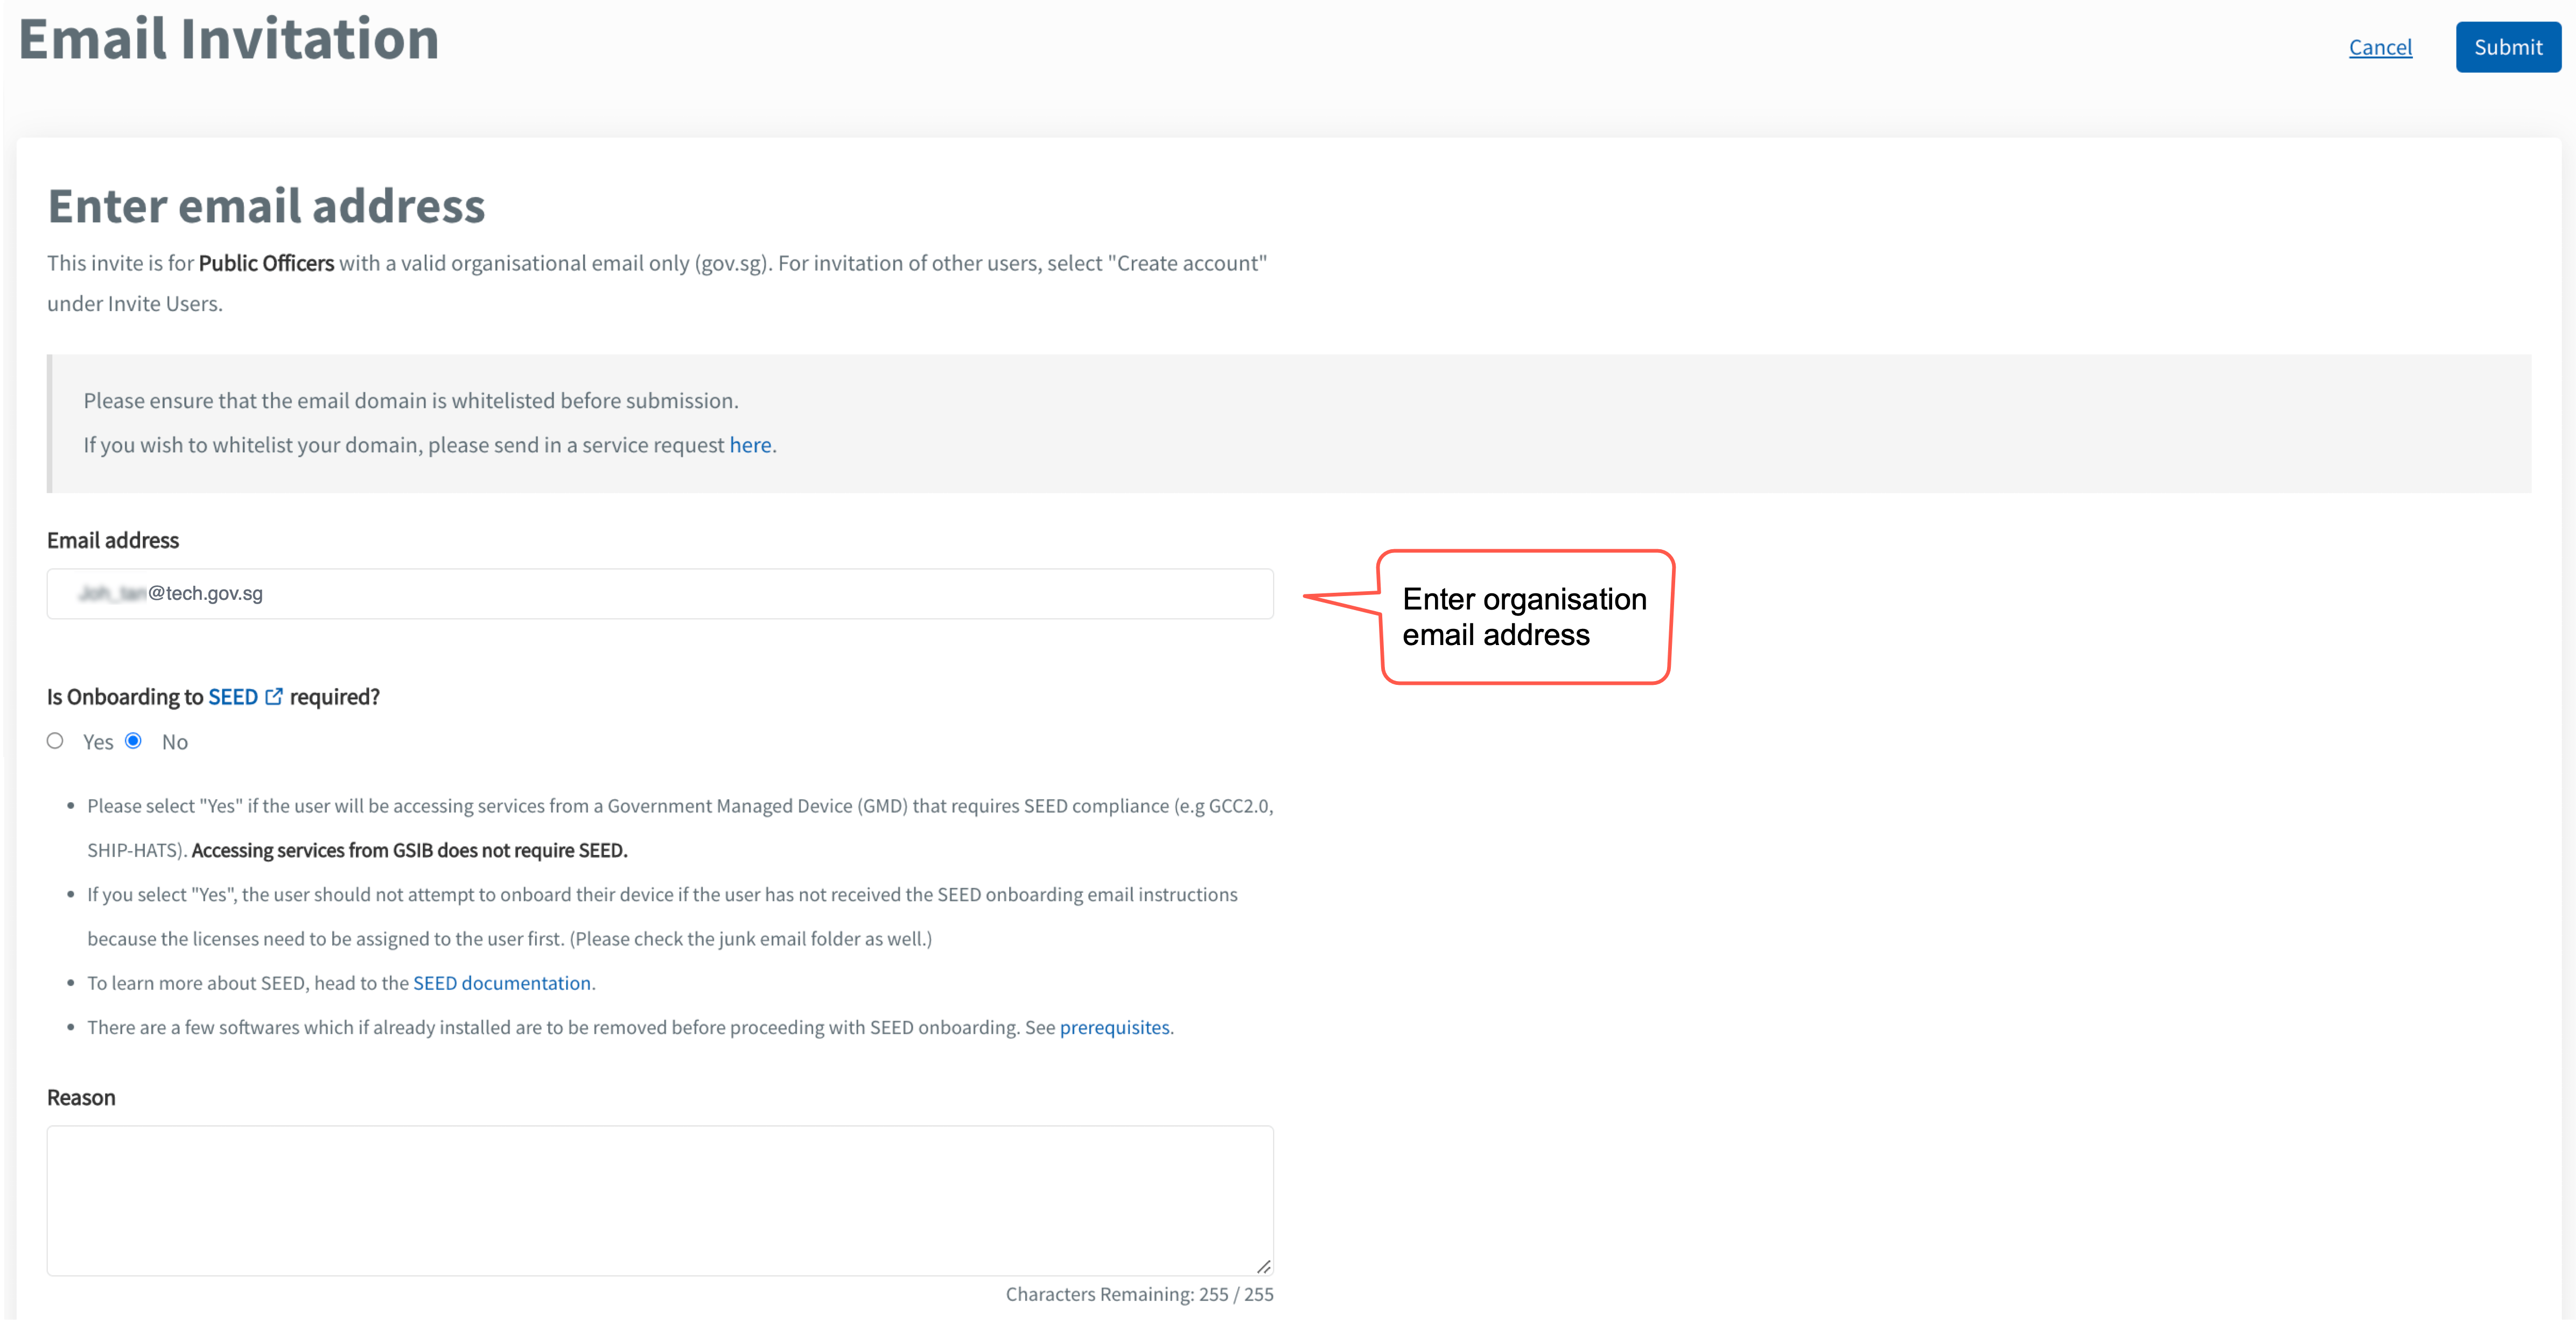Click the 'Email address' field label
Screen dimensions: 2576x1331
point(113,540)
